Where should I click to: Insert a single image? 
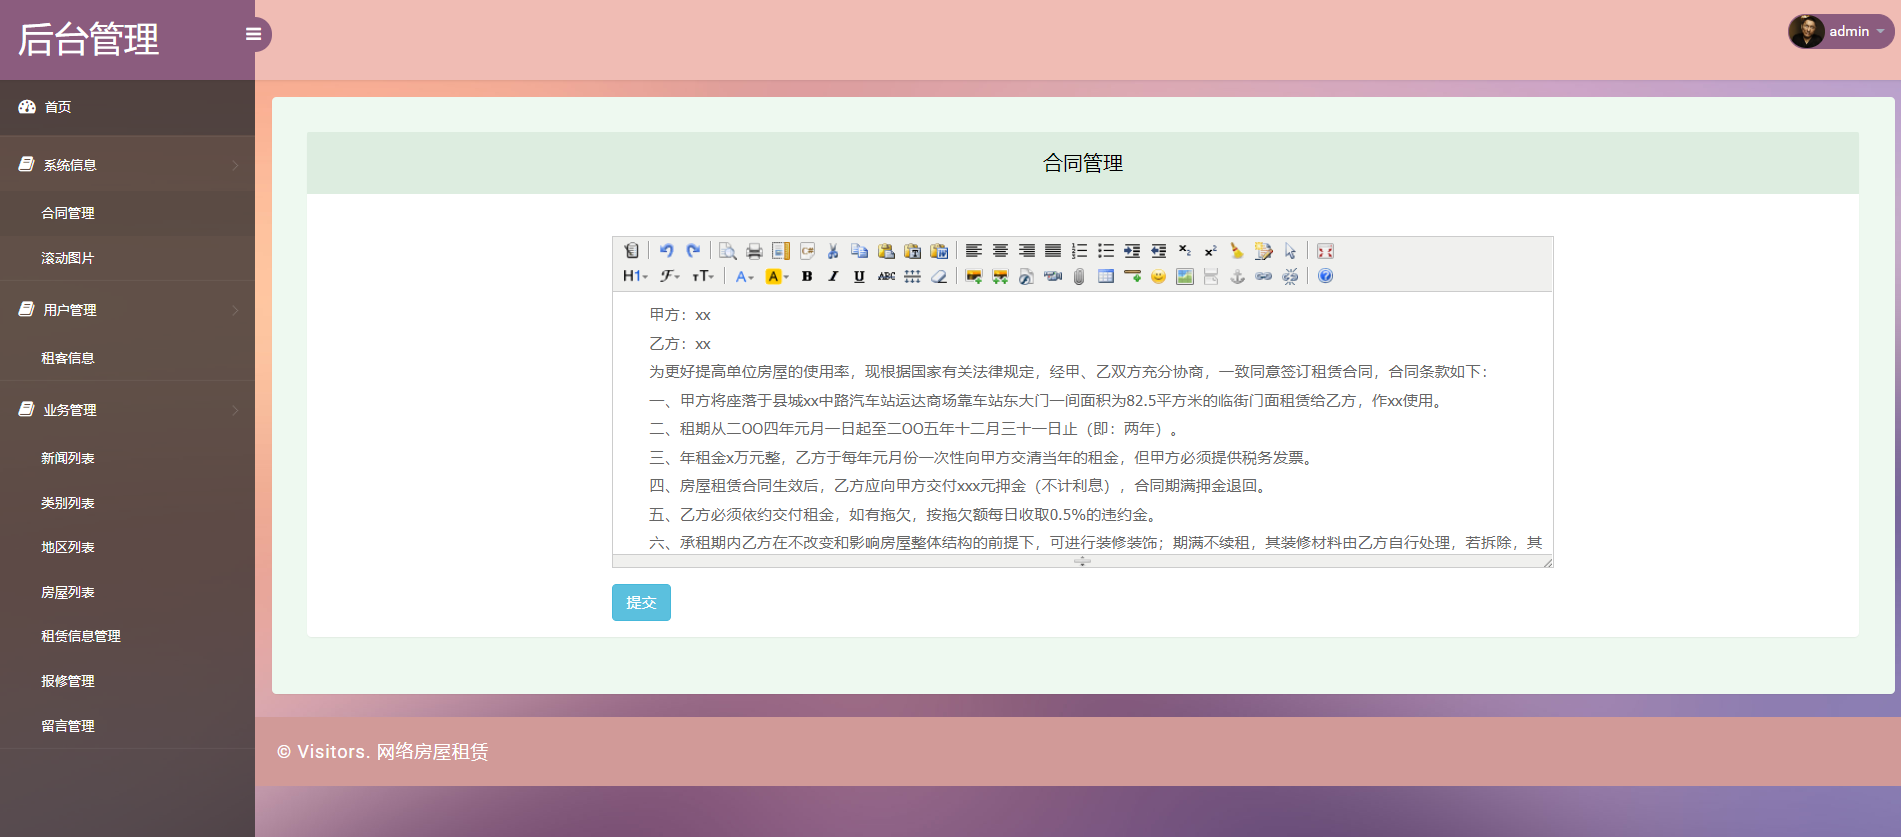tap(974, 276)
